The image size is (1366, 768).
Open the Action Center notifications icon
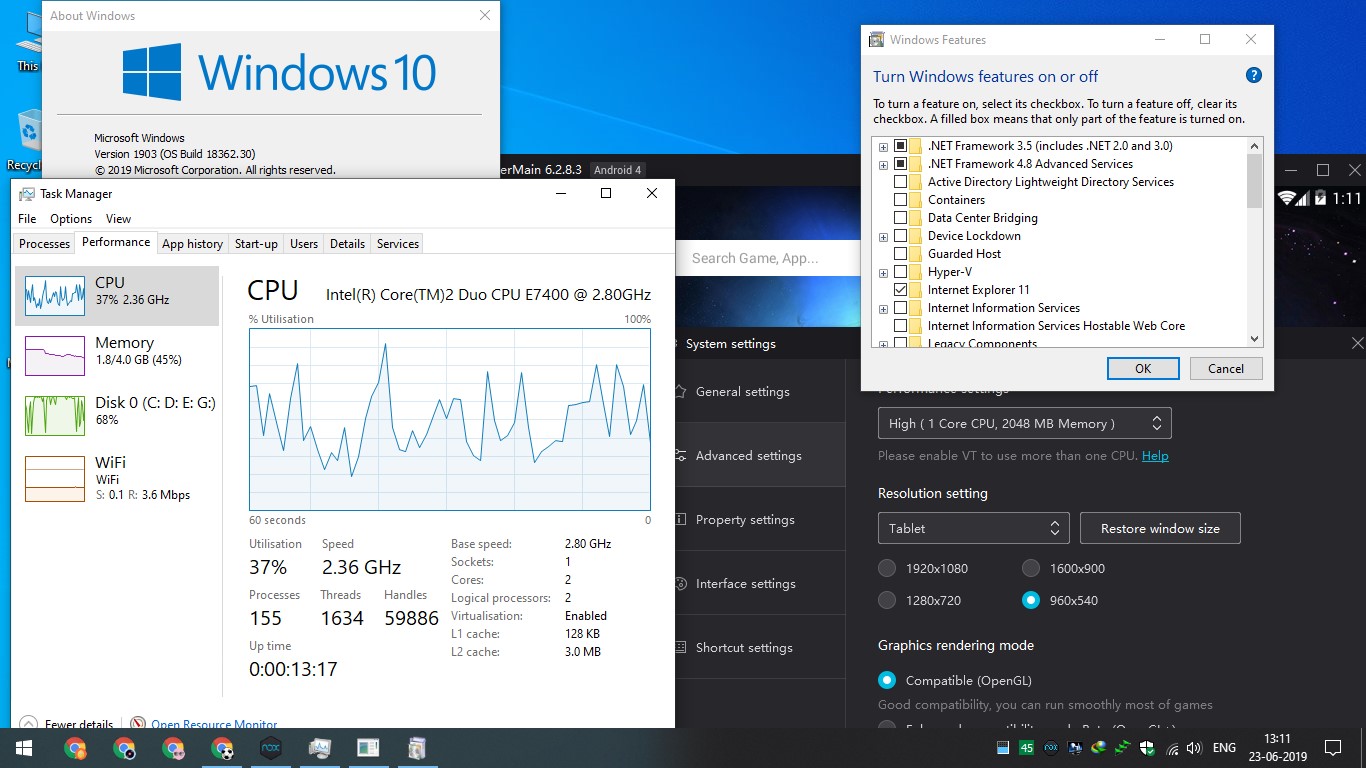1332,748
